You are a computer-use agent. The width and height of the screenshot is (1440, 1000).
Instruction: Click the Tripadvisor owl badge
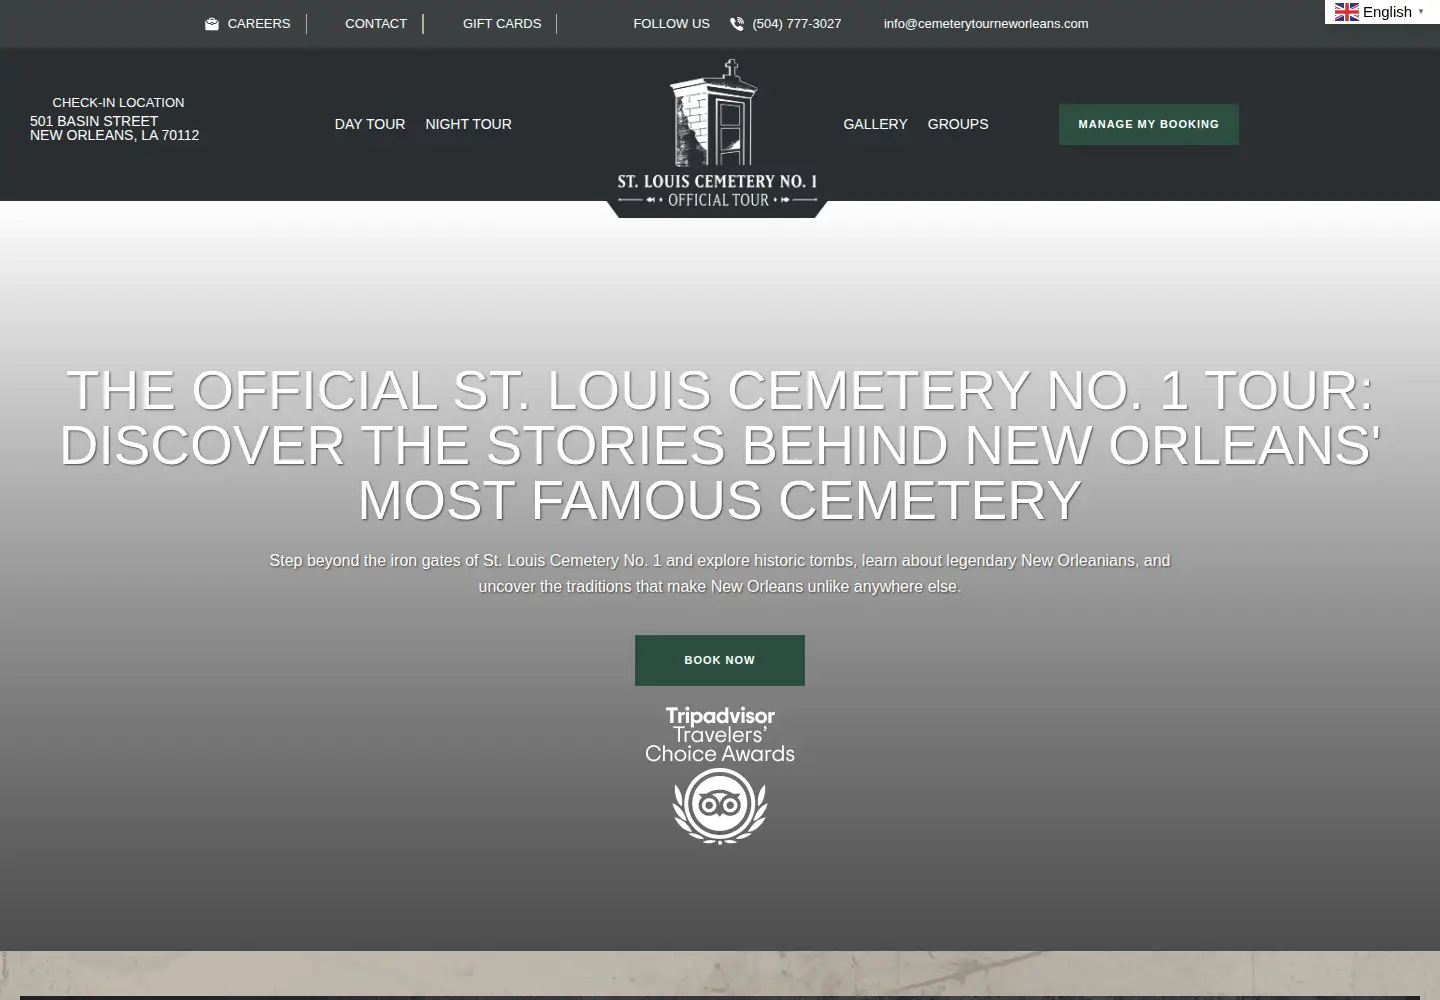tap(720, 806)
